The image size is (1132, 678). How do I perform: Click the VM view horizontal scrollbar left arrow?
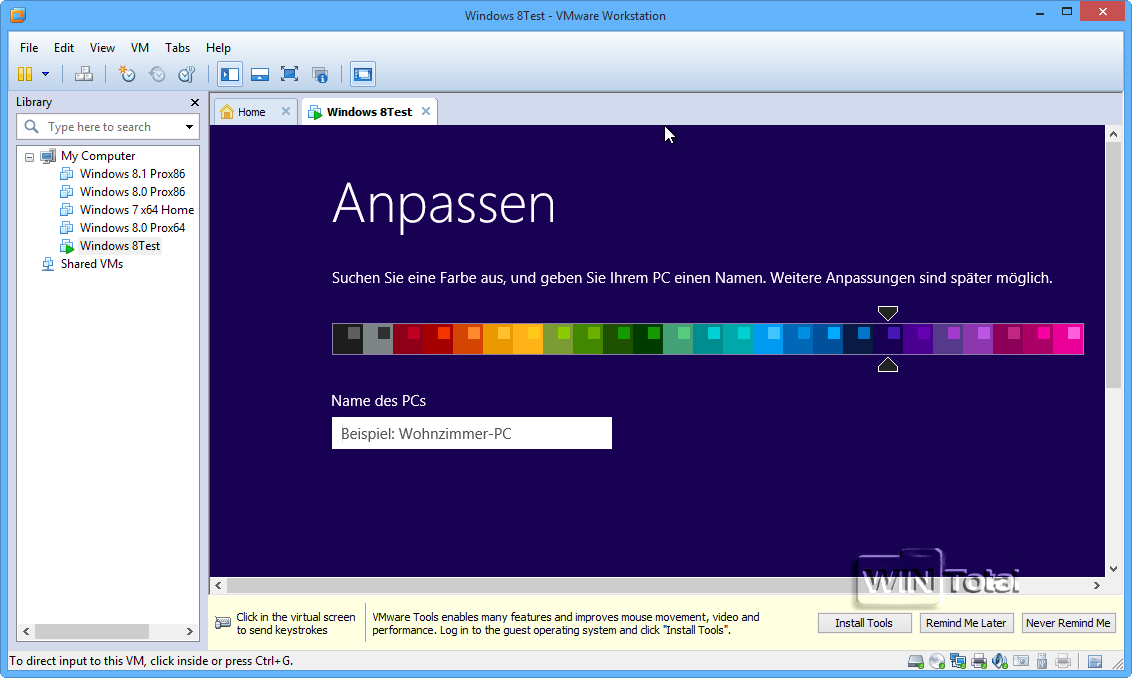pyautogui.click(x=218, y=586)
